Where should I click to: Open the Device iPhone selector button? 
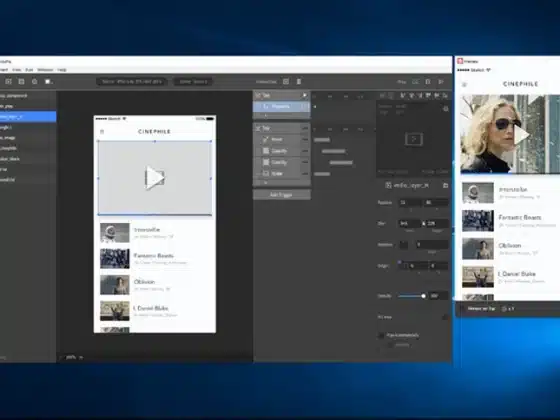click(x=131, y=82)
